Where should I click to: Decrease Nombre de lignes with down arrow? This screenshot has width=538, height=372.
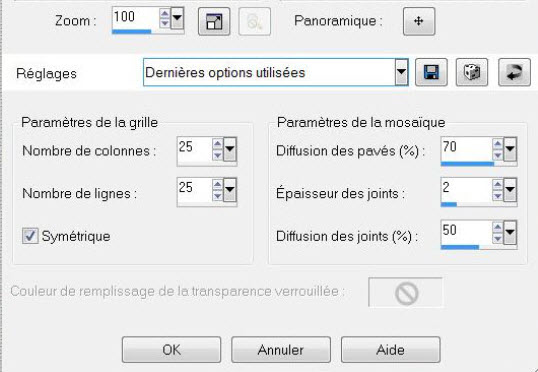click(218, 196)
